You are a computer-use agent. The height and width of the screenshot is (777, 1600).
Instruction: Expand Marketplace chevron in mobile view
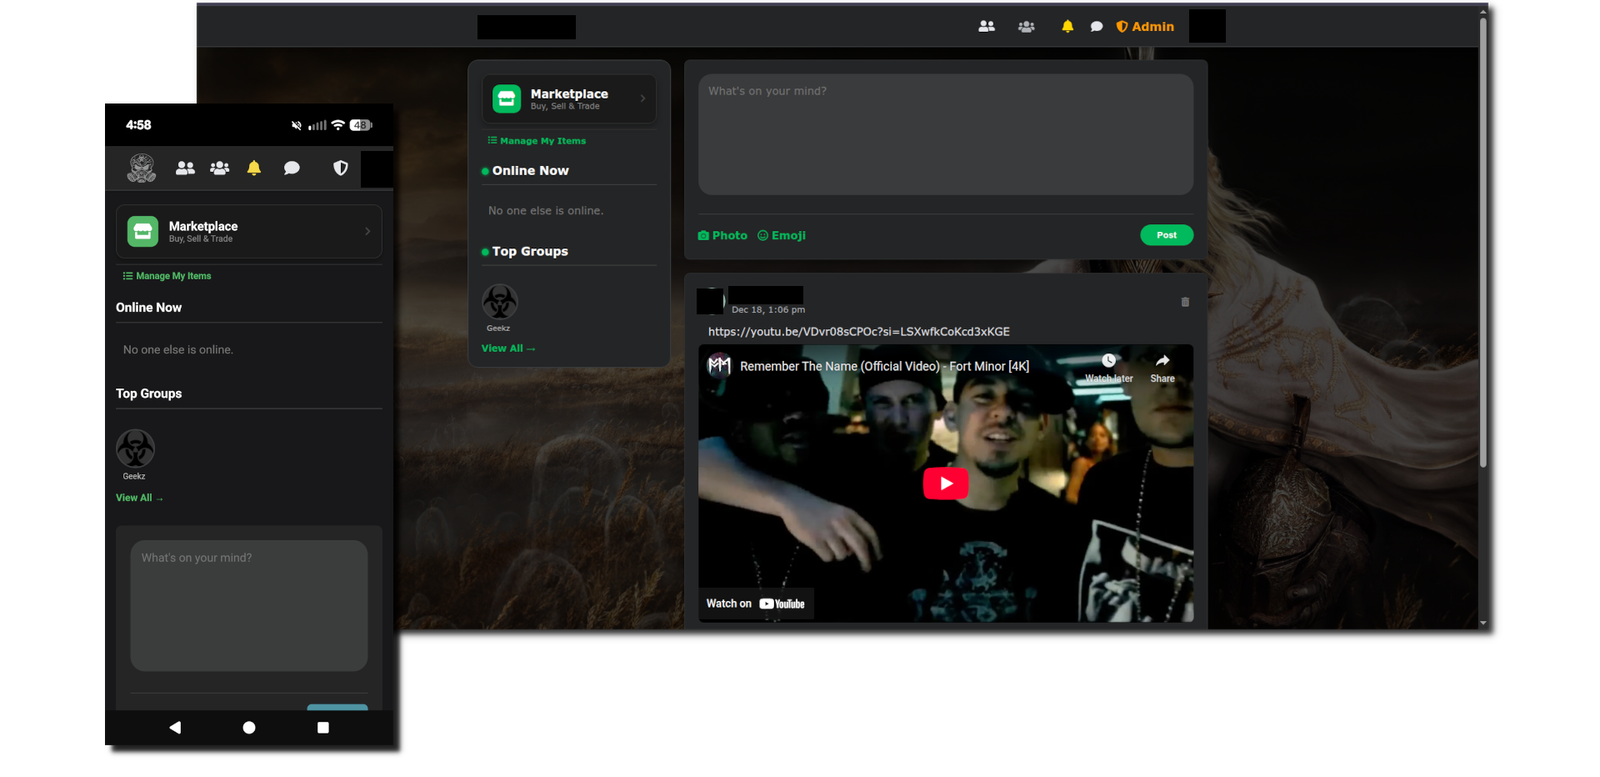[x=367, y=232]
